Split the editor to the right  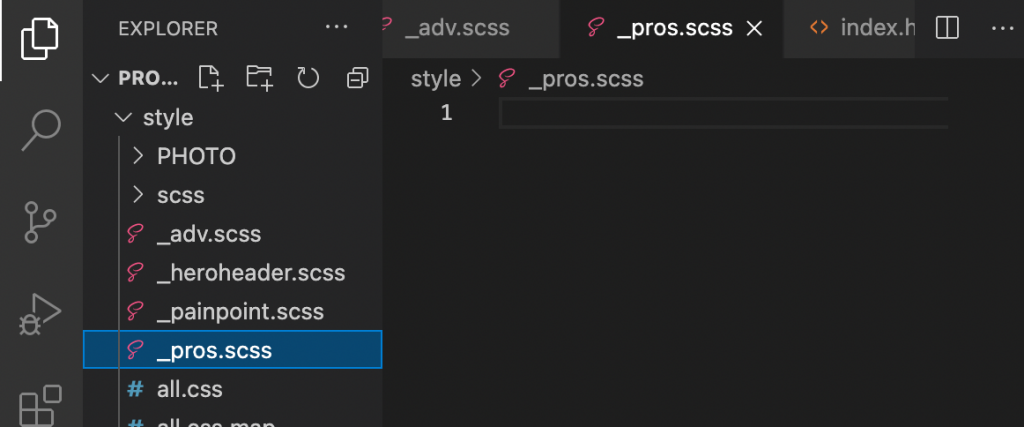946,28
